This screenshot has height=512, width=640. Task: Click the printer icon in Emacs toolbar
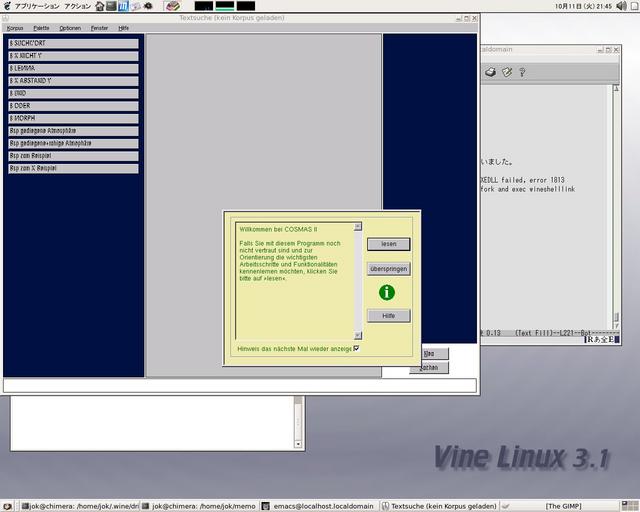[x=490, y=72]
